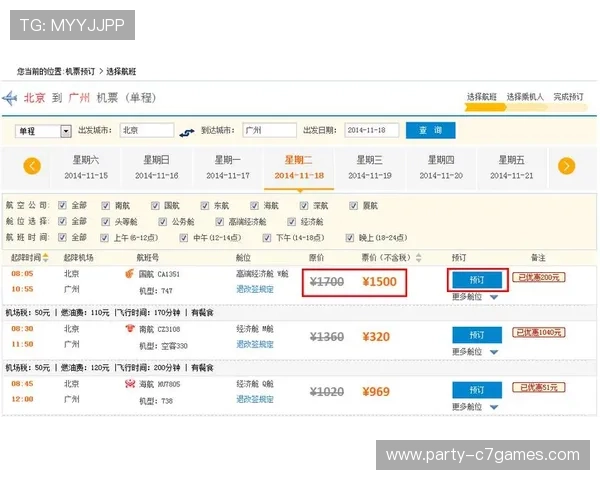The width and height of the screenshot is (600, 480).
Task: Click the Hainan Airlines logo for HU7805
Action: [x=130, y=384]
